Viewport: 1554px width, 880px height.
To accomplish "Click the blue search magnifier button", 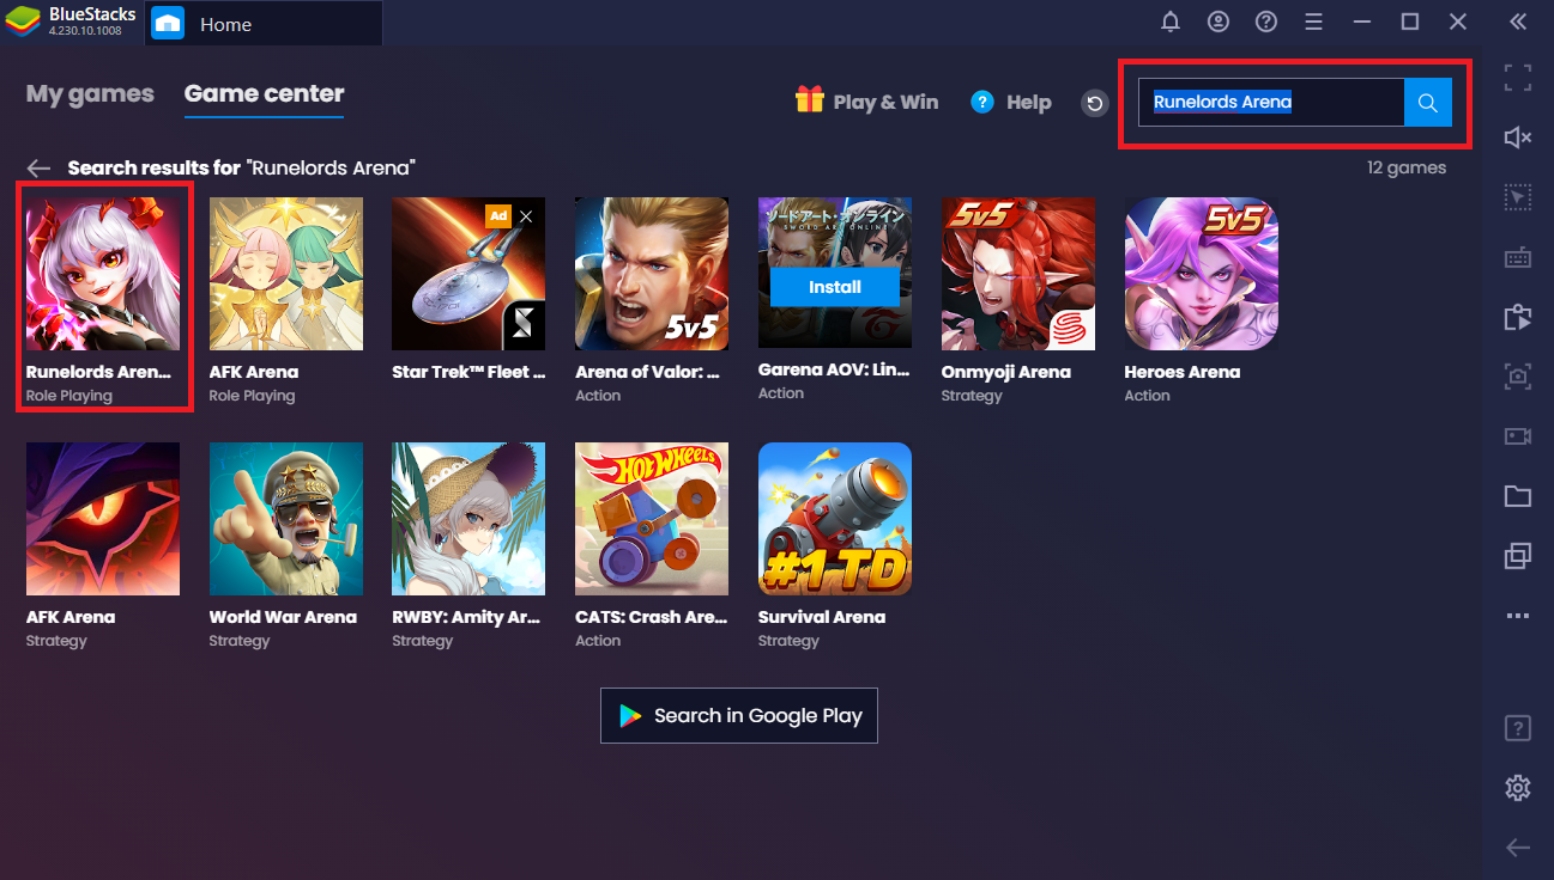I will (x=1428, y=102).
